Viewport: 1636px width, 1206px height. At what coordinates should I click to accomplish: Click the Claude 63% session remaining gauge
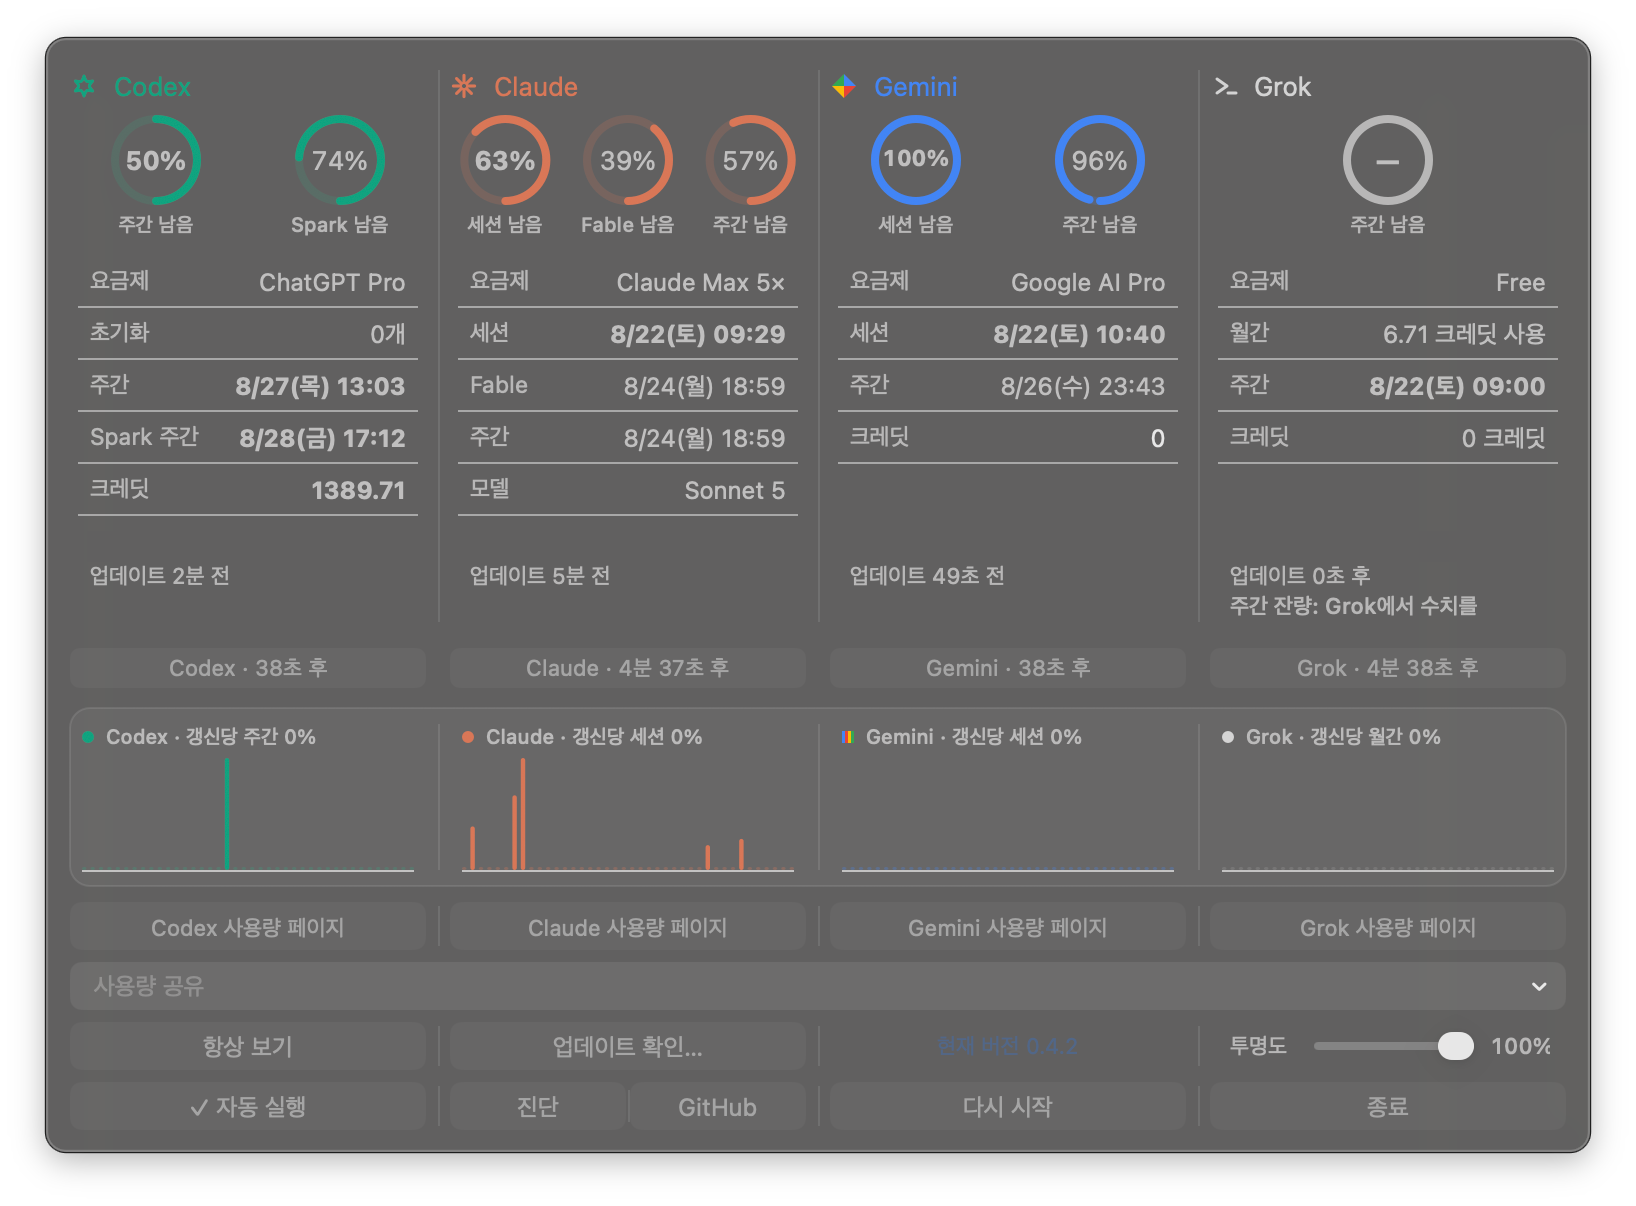click(505, 160)
